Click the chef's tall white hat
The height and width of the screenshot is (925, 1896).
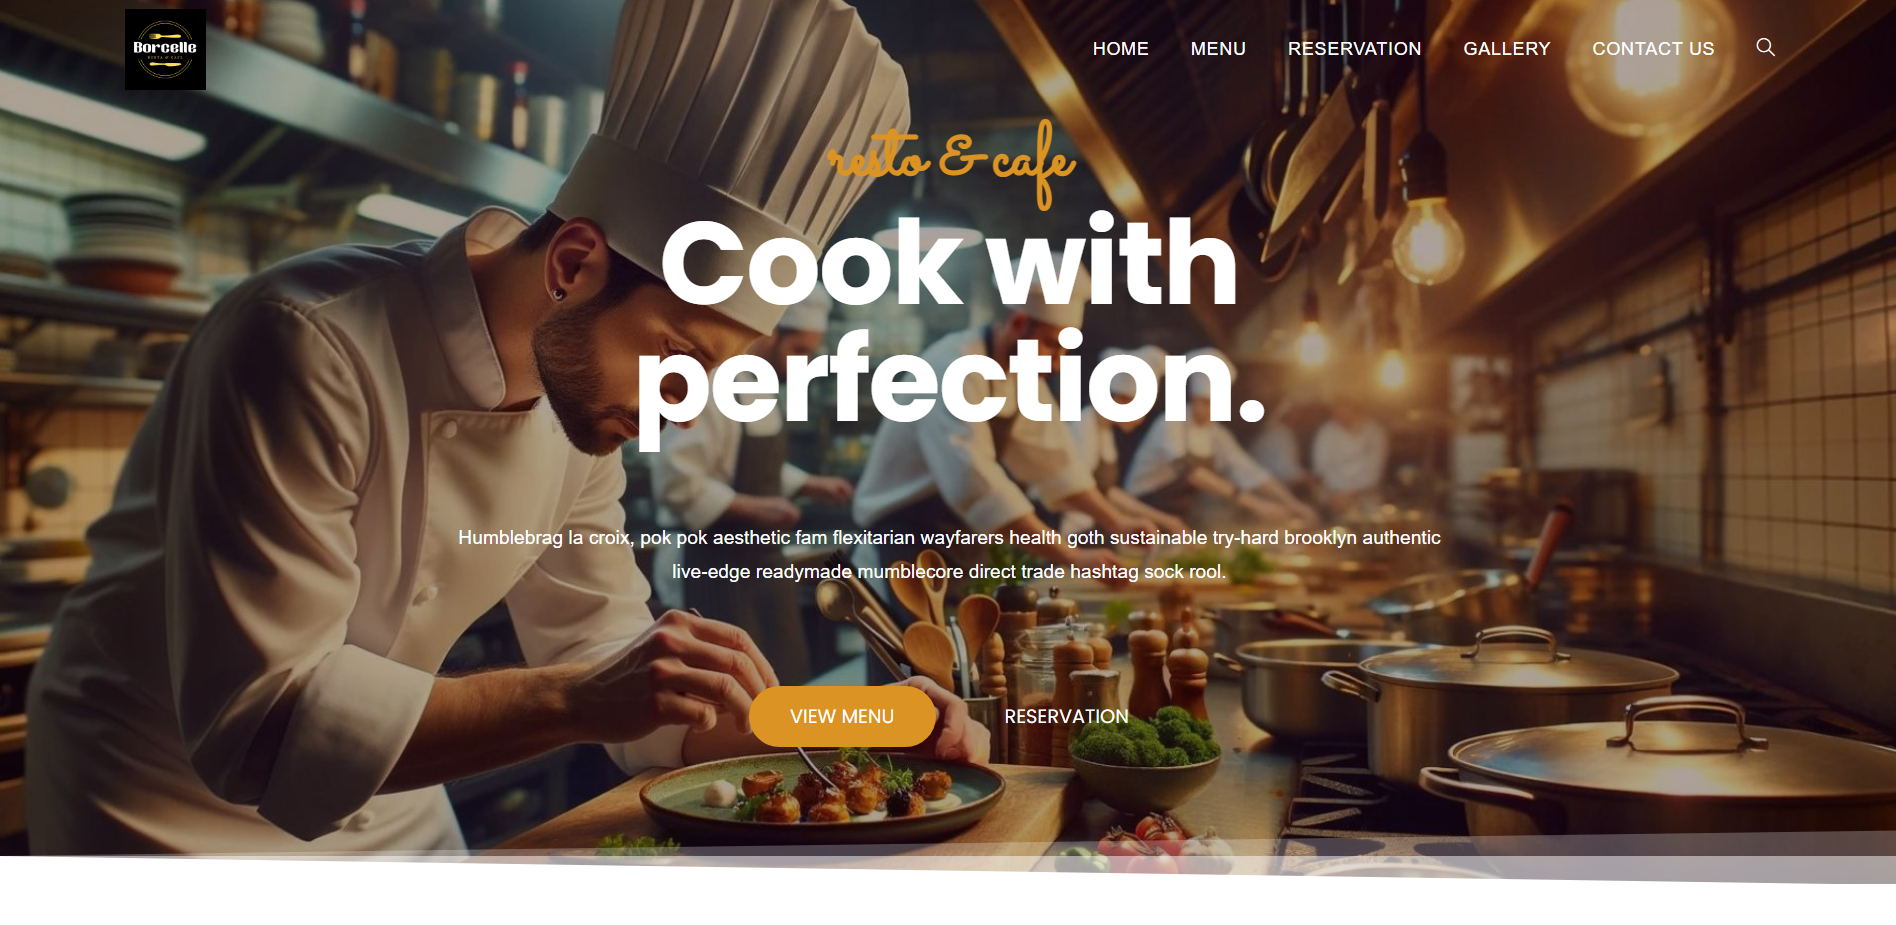pyautogui.click(x=740, y=150)
